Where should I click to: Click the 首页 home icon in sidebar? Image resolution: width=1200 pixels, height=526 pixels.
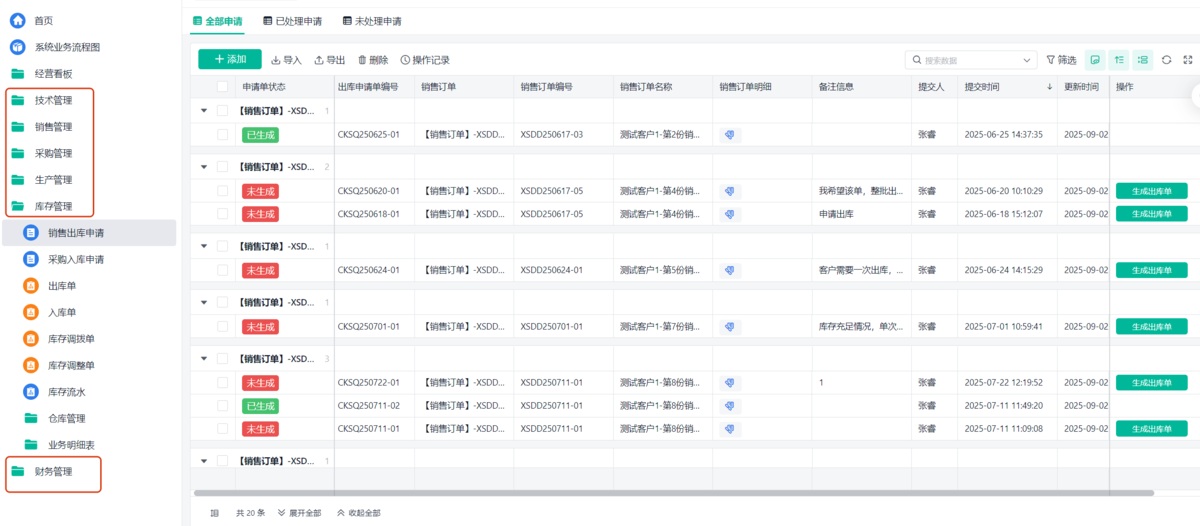click(17, 20)
